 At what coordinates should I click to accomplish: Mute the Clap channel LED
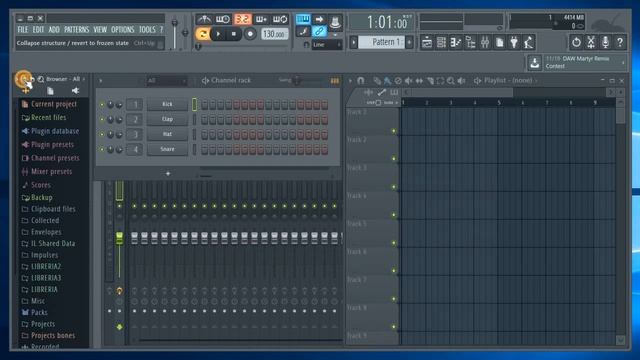[102, 120]
